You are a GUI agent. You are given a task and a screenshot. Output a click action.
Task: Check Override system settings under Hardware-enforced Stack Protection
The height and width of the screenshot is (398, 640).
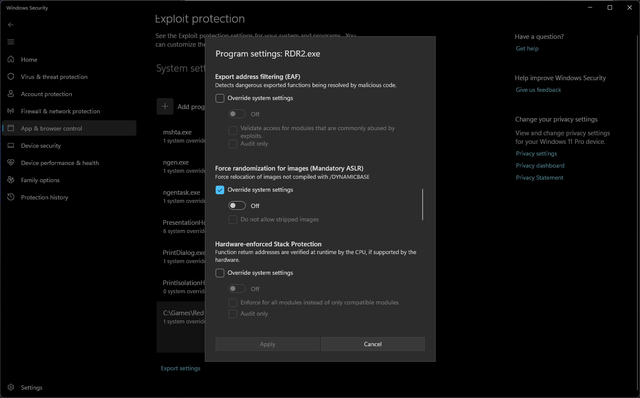220,273
